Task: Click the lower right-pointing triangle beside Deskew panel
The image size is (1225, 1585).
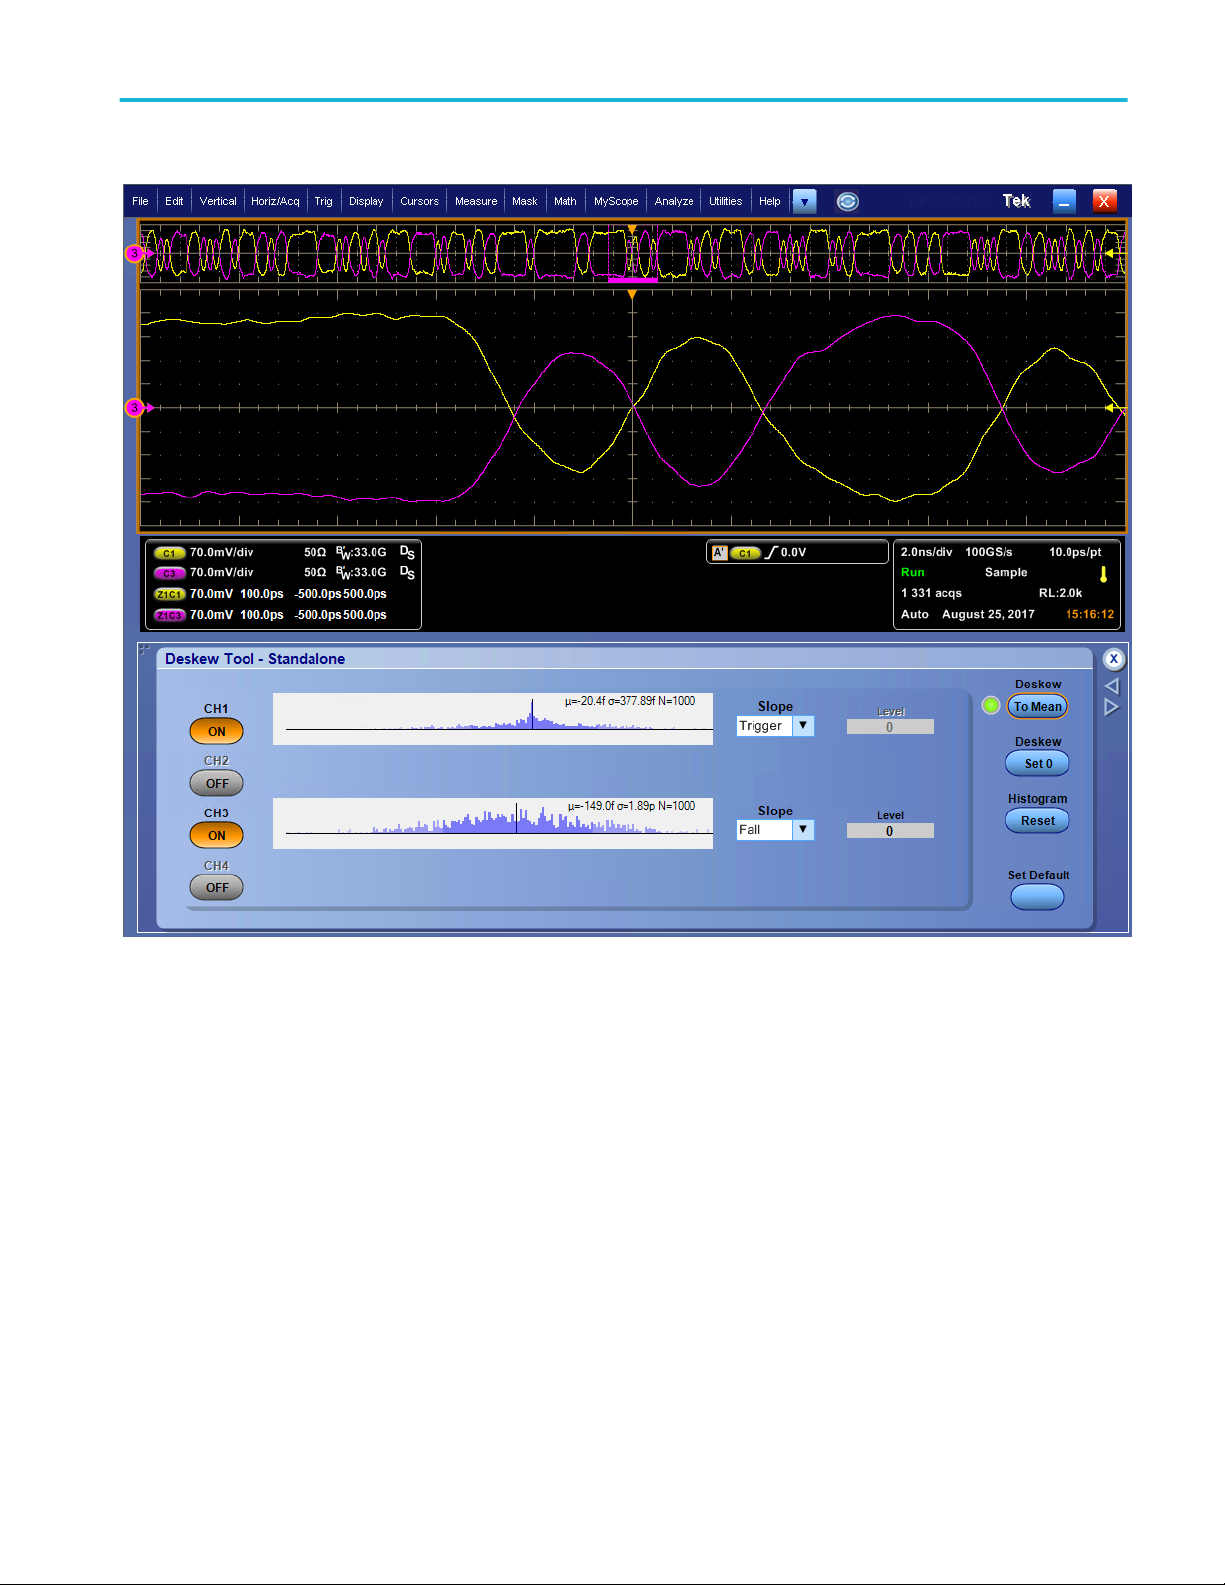Action: [1112, 707]
